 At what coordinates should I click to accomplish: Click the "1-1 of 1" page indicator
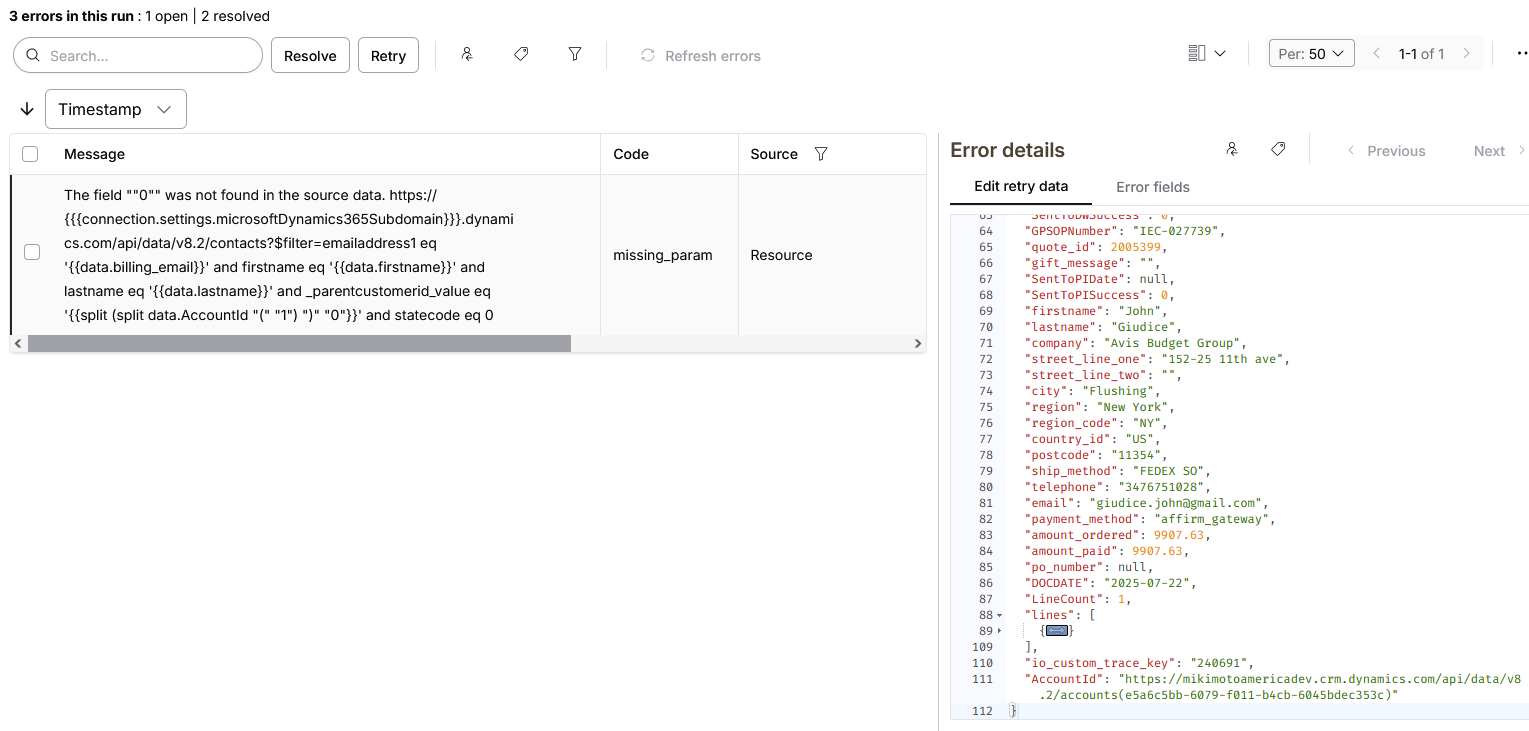(1421, 54)
